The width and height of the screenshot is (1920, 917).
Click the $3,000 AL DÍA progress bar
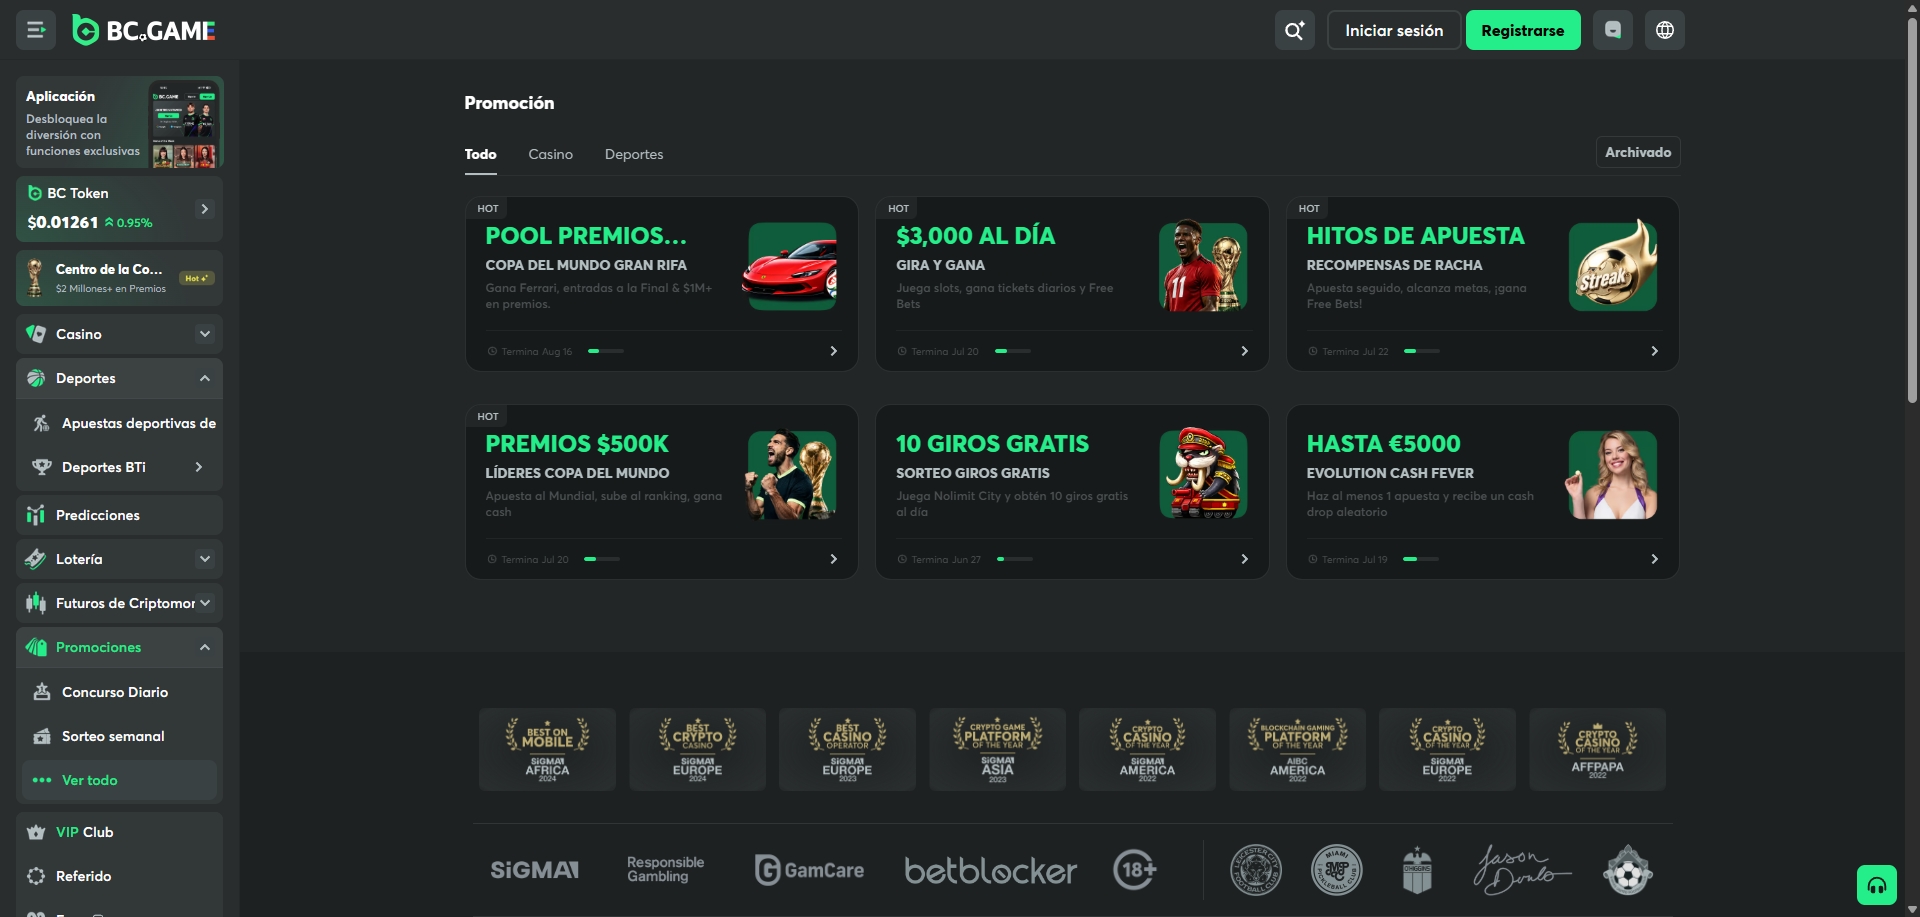coord(1013,351)
